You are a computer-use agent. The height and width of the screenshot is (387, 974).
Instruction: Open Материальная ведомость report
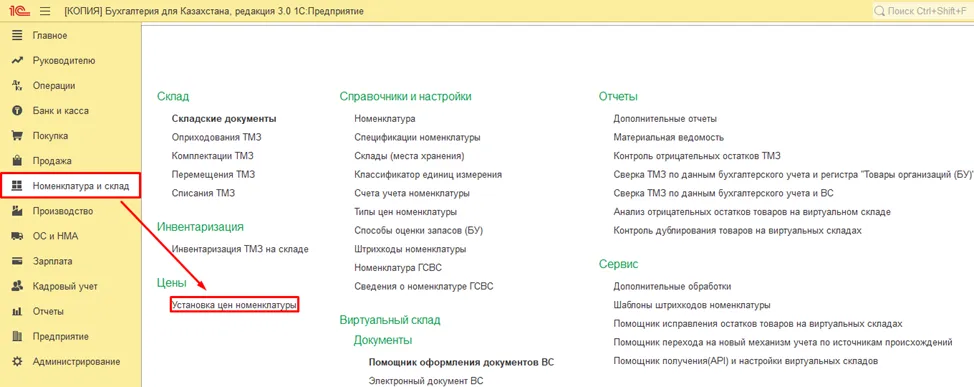click(668, 137)
